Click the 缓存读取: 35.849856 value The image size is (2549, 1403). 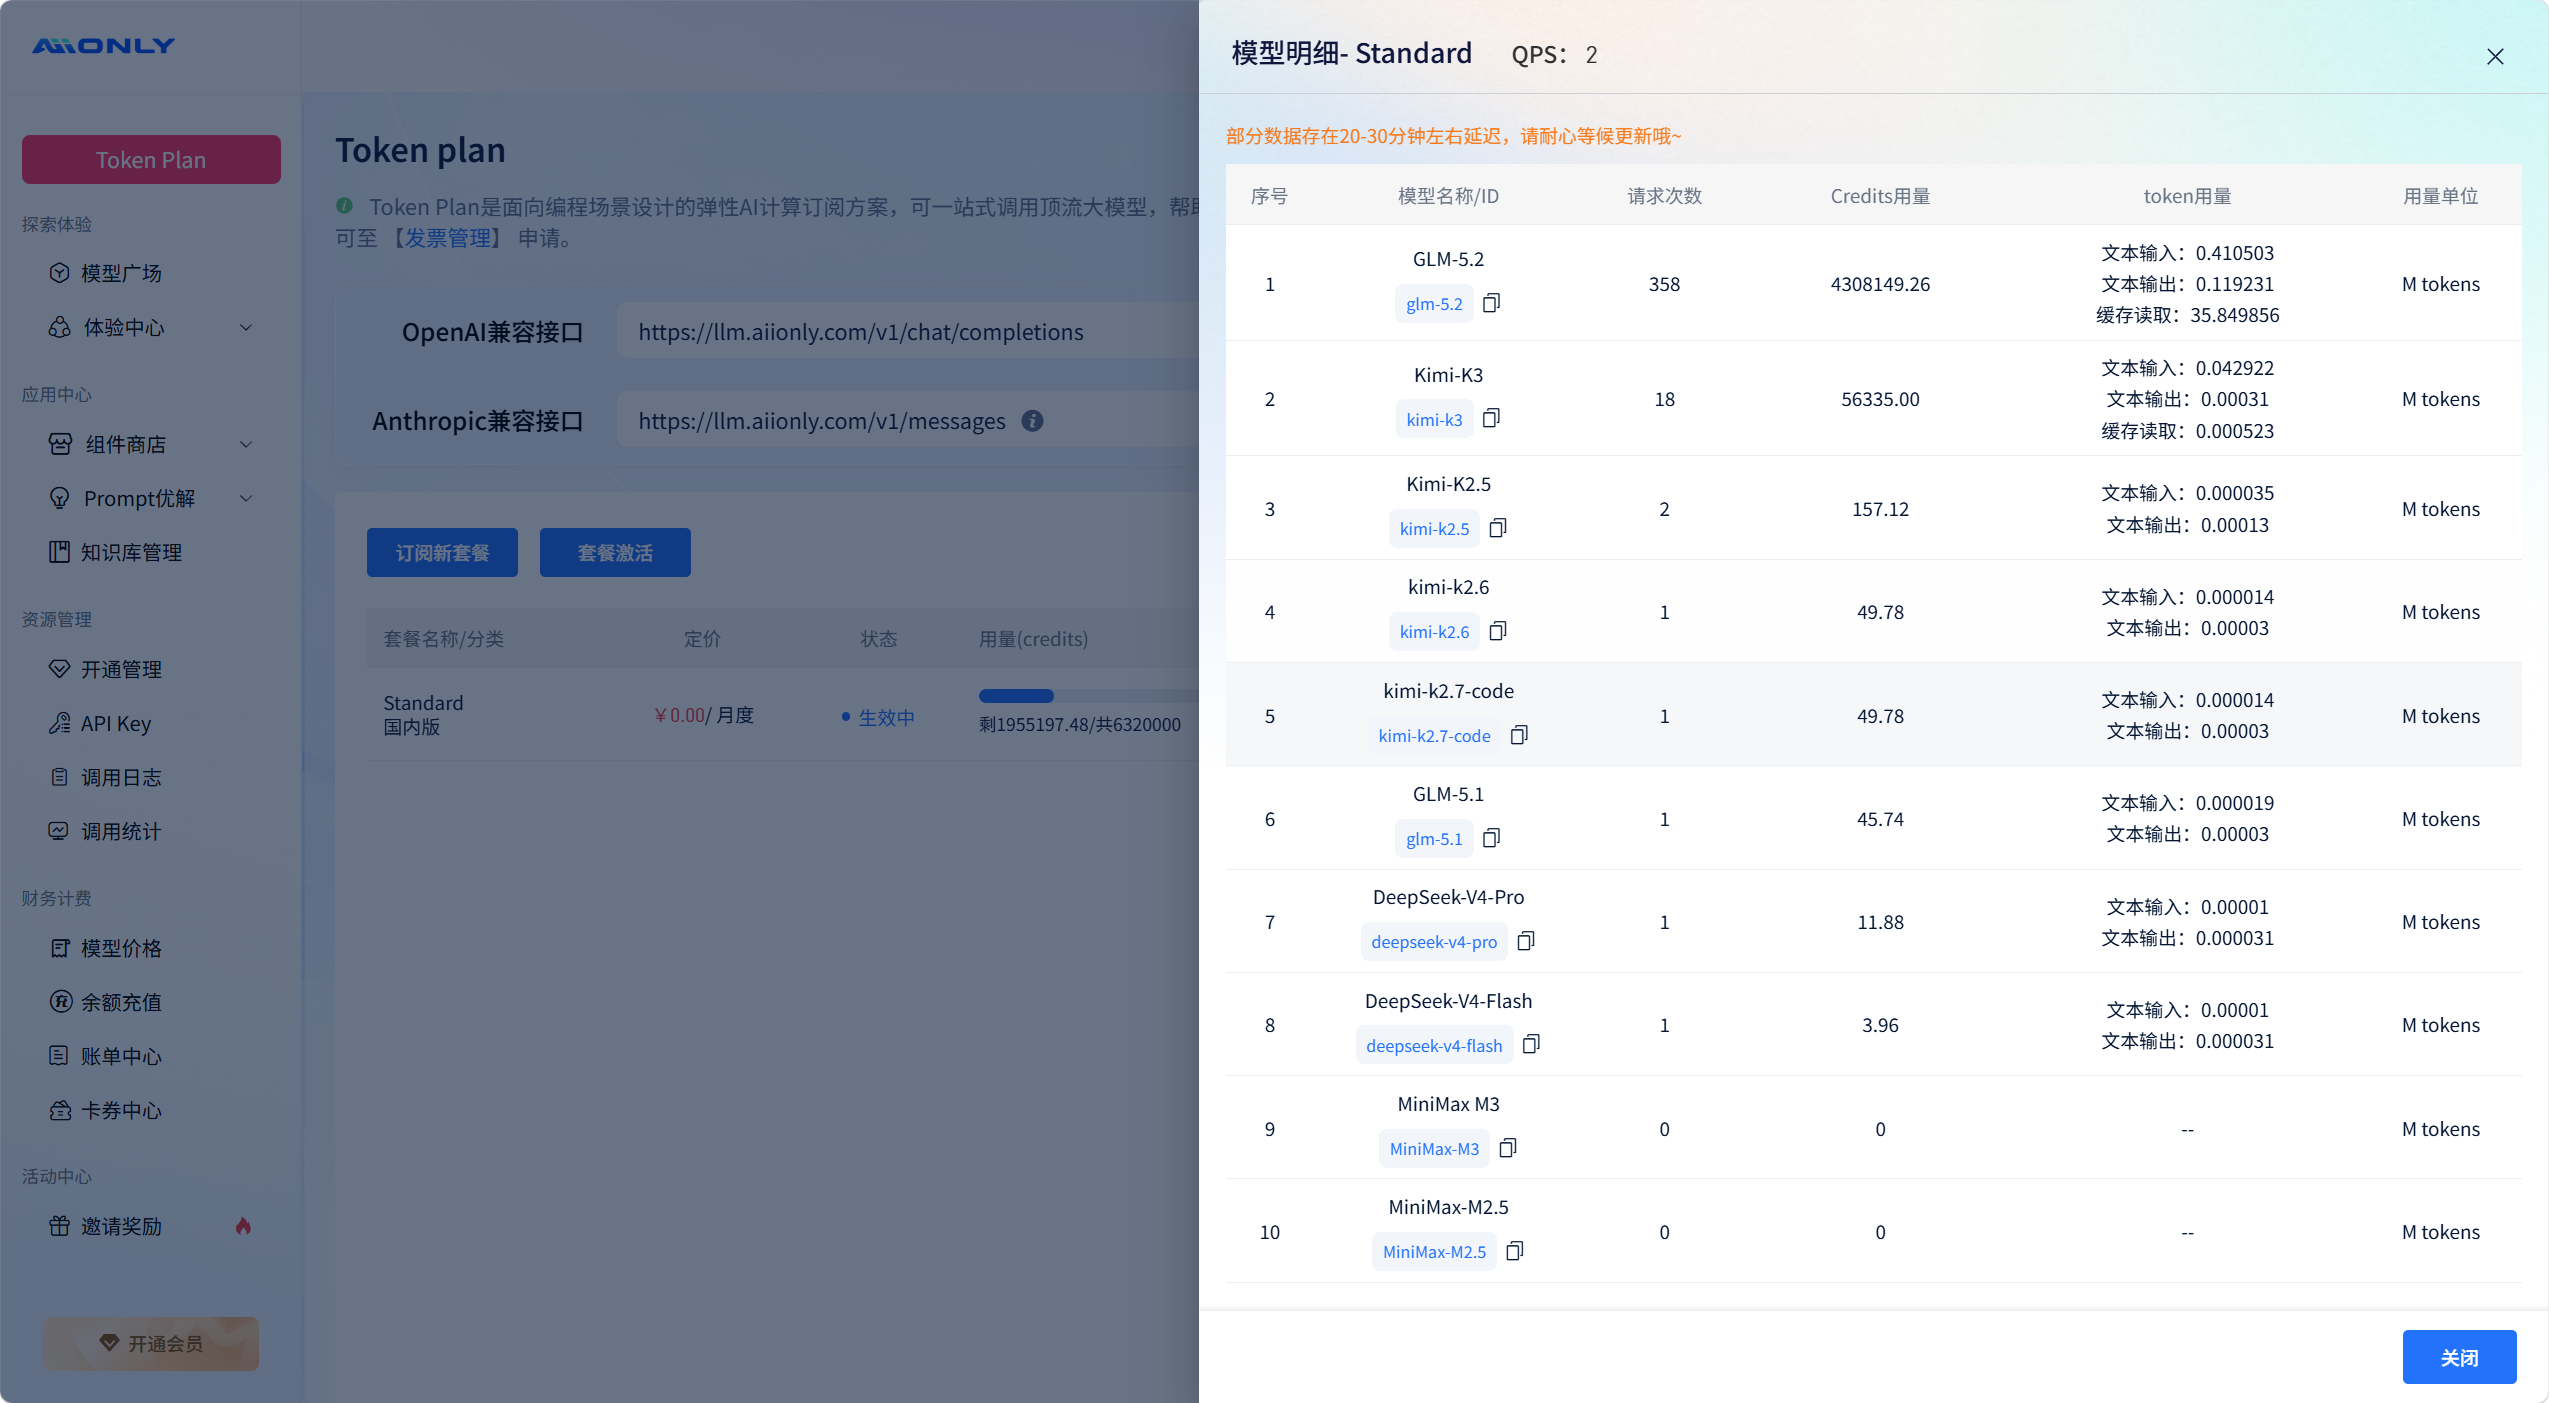point(2187,315)
